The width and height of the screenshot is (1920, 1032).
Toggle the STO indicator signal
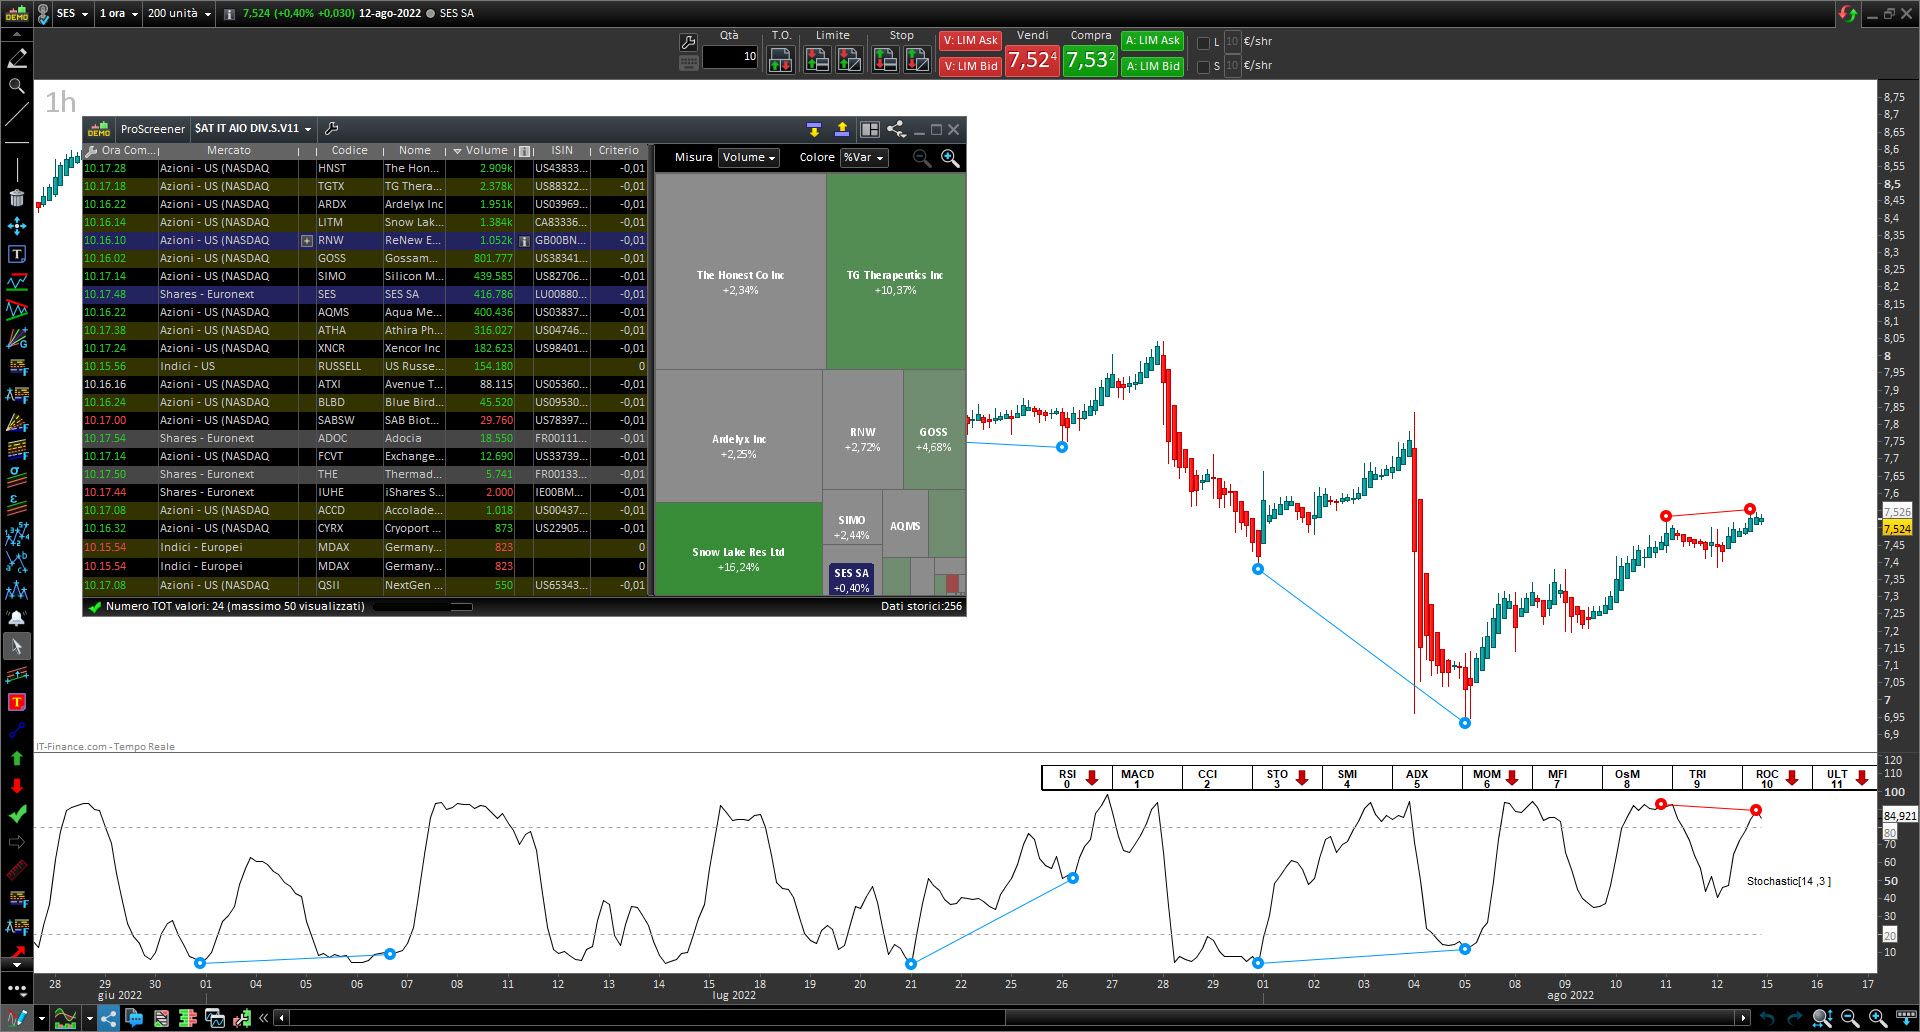coord(1287,778)
